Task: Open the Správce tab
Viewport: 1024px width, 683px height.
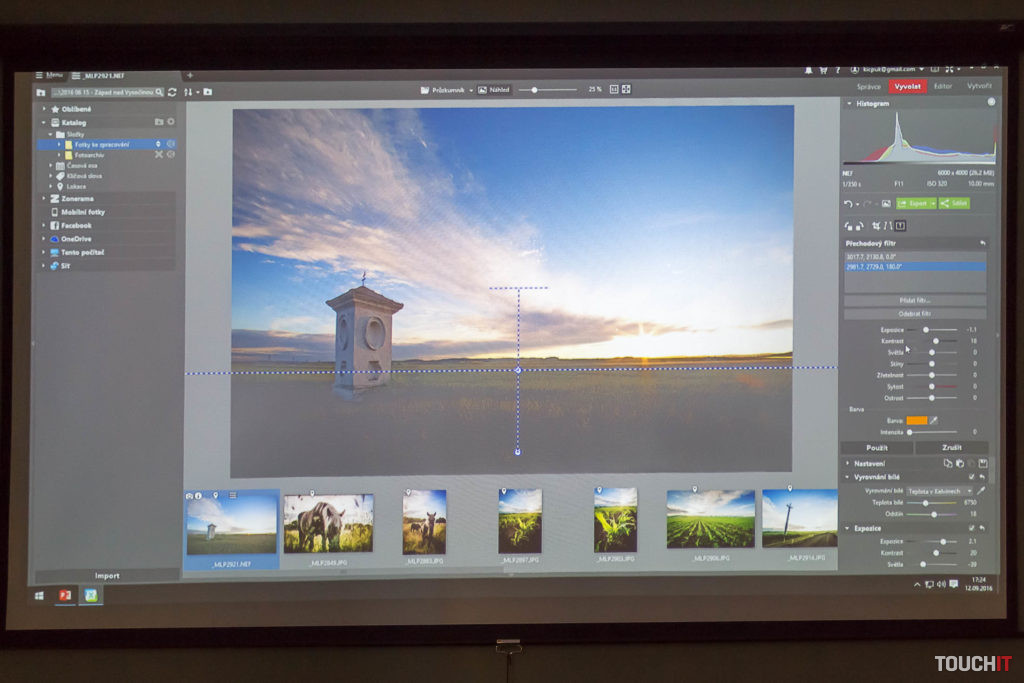Action: pos(868,87)
